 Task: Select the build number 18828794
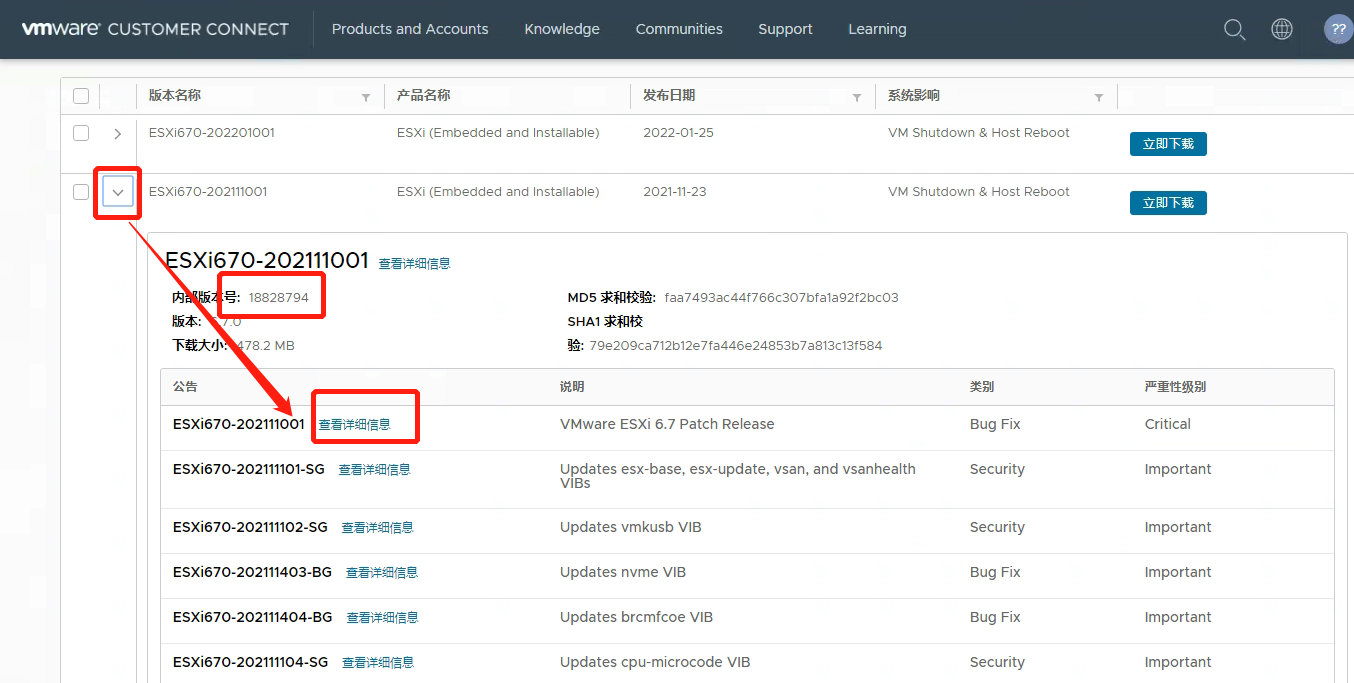pos(279,298)
